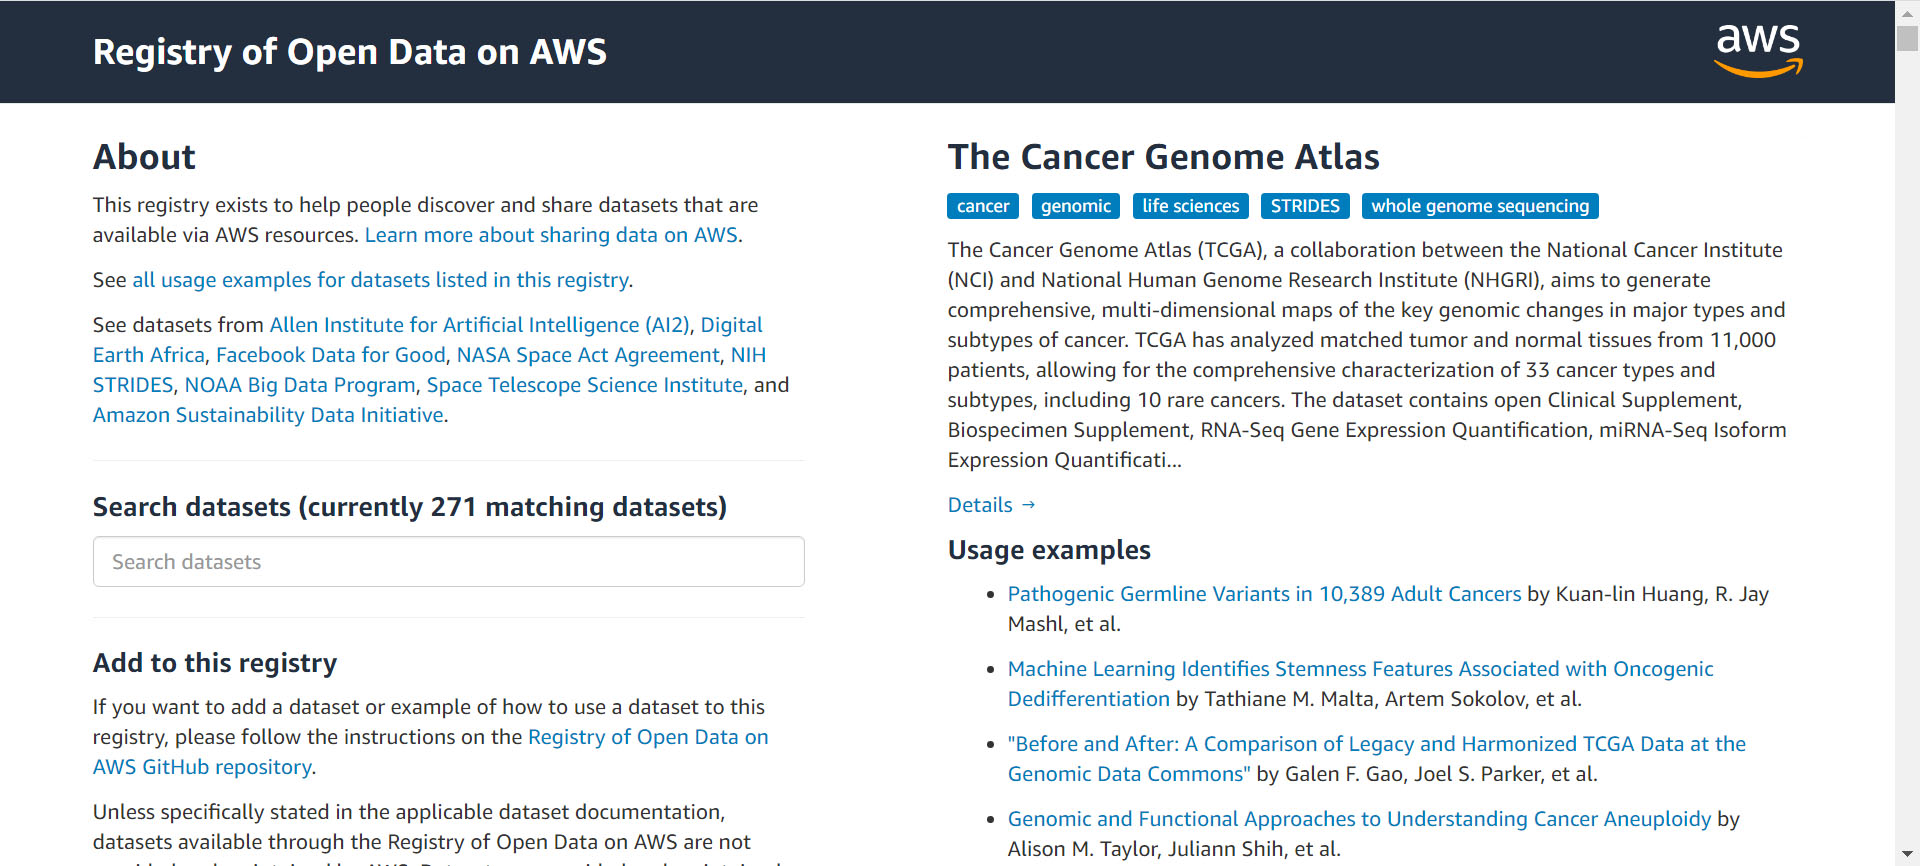The width and height of the screenshot is (1920, 866).
Task: Open Learn more about sharing data link
Action: pyautogui.click(x=551, y=235)
